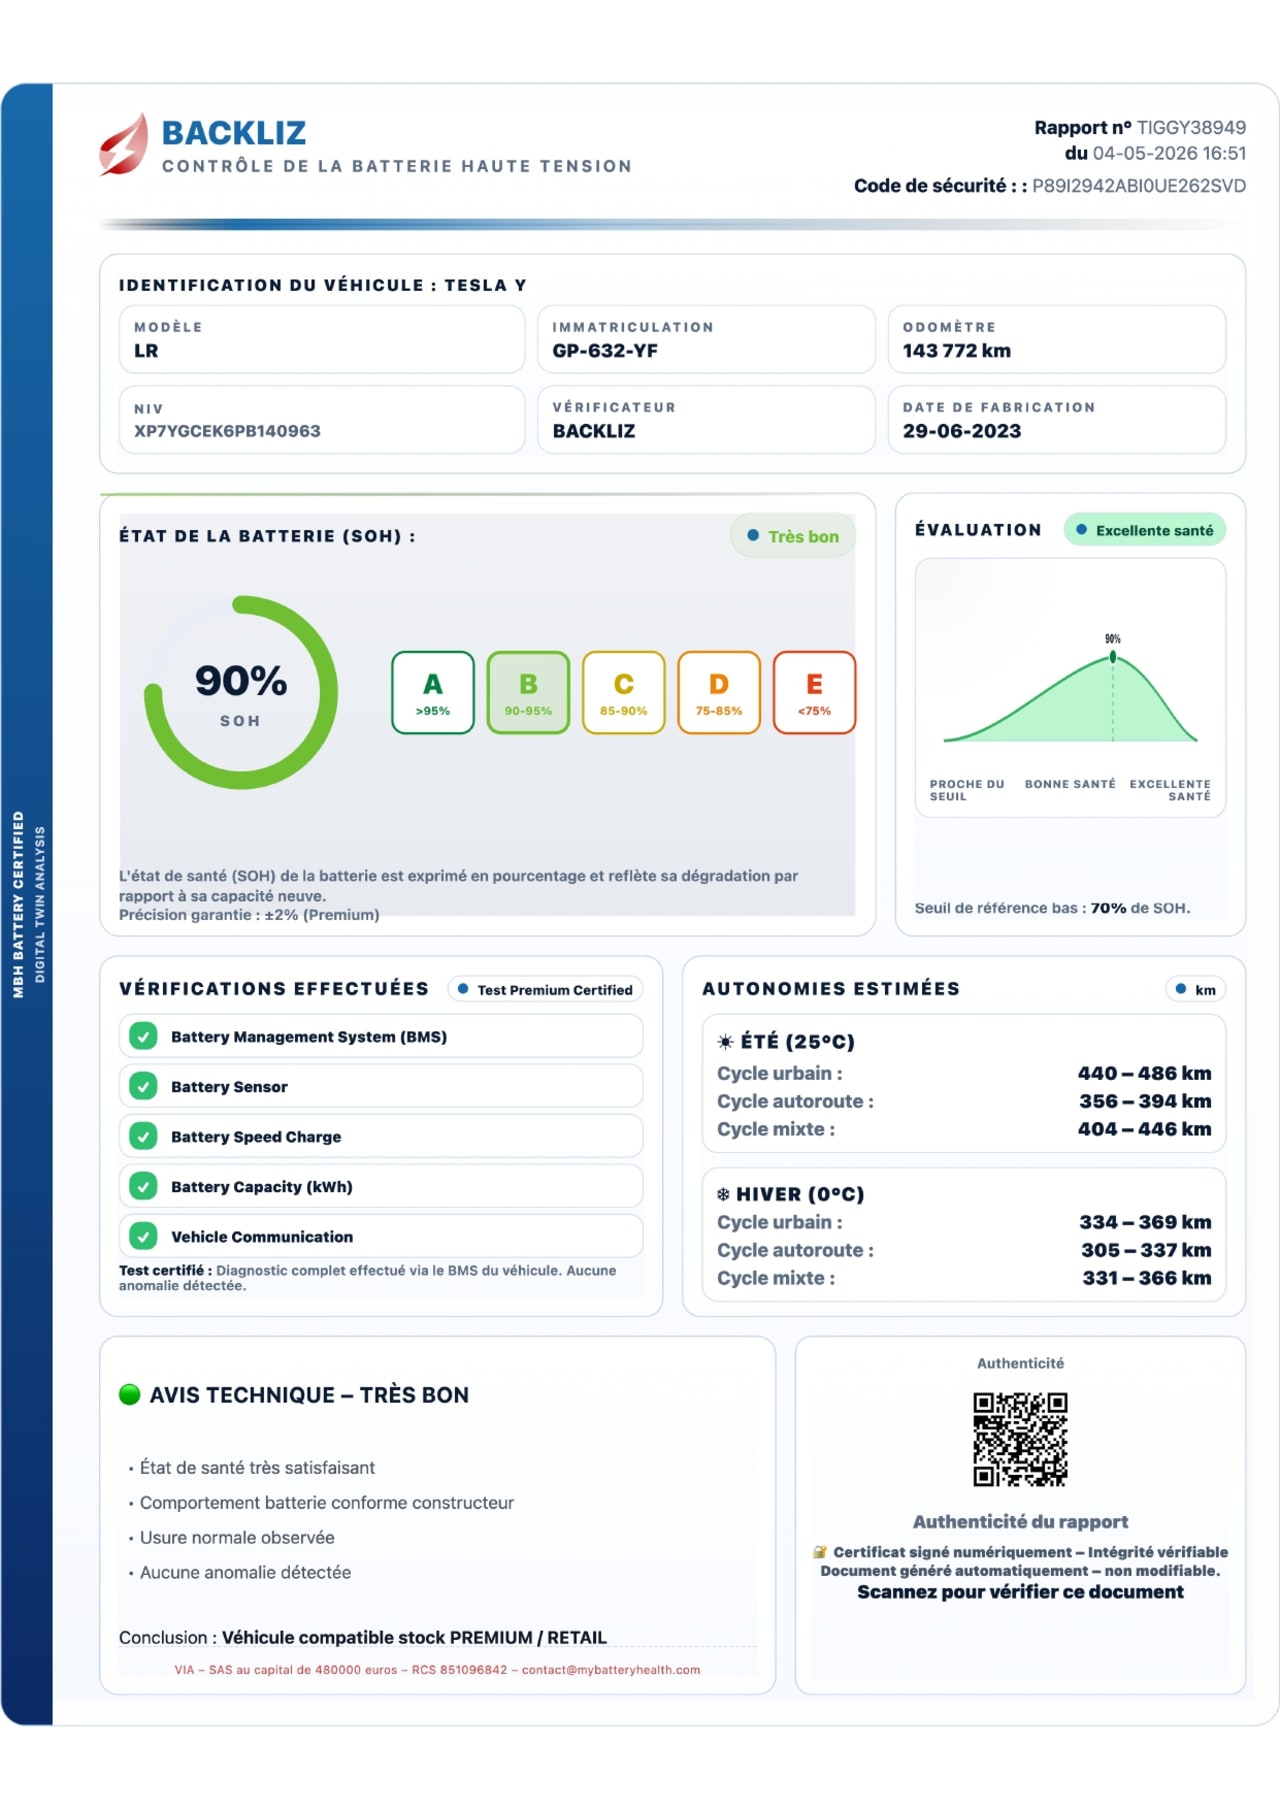Click the snowflake icon next to HIVER (0°C)

click(723, 1194)
